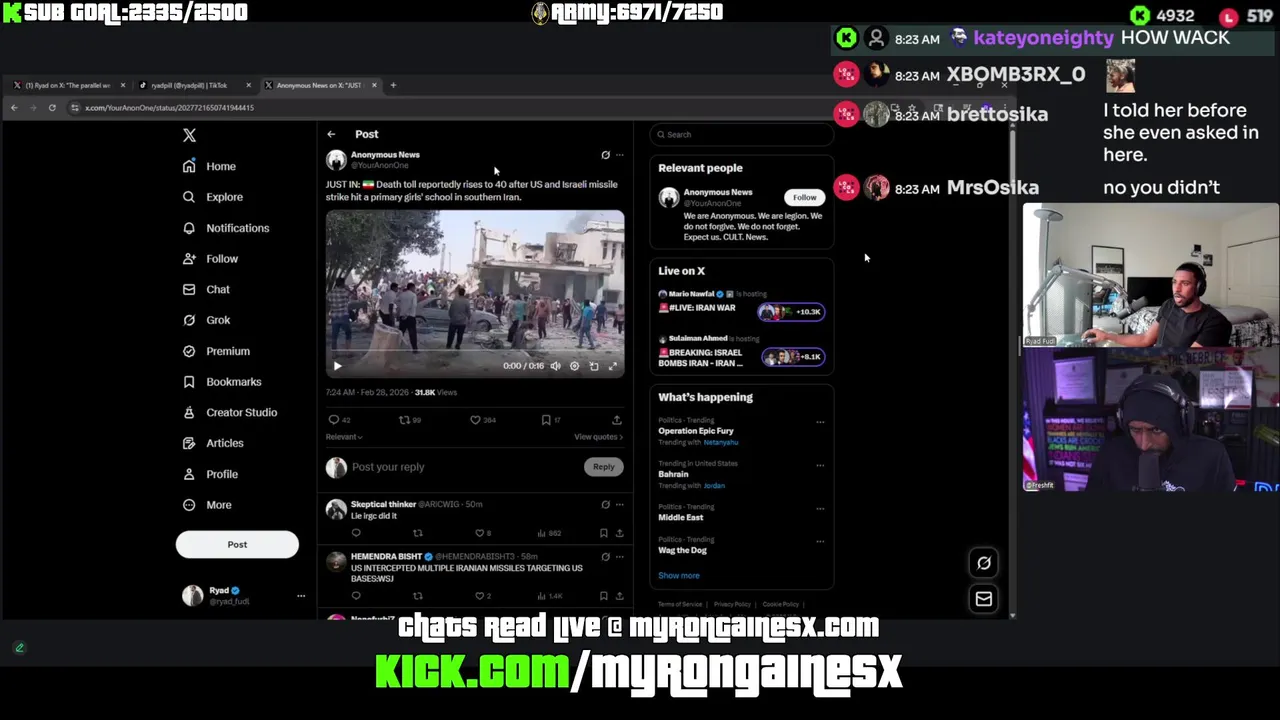Enable picture-in-picture on the video

click(594, 366)
